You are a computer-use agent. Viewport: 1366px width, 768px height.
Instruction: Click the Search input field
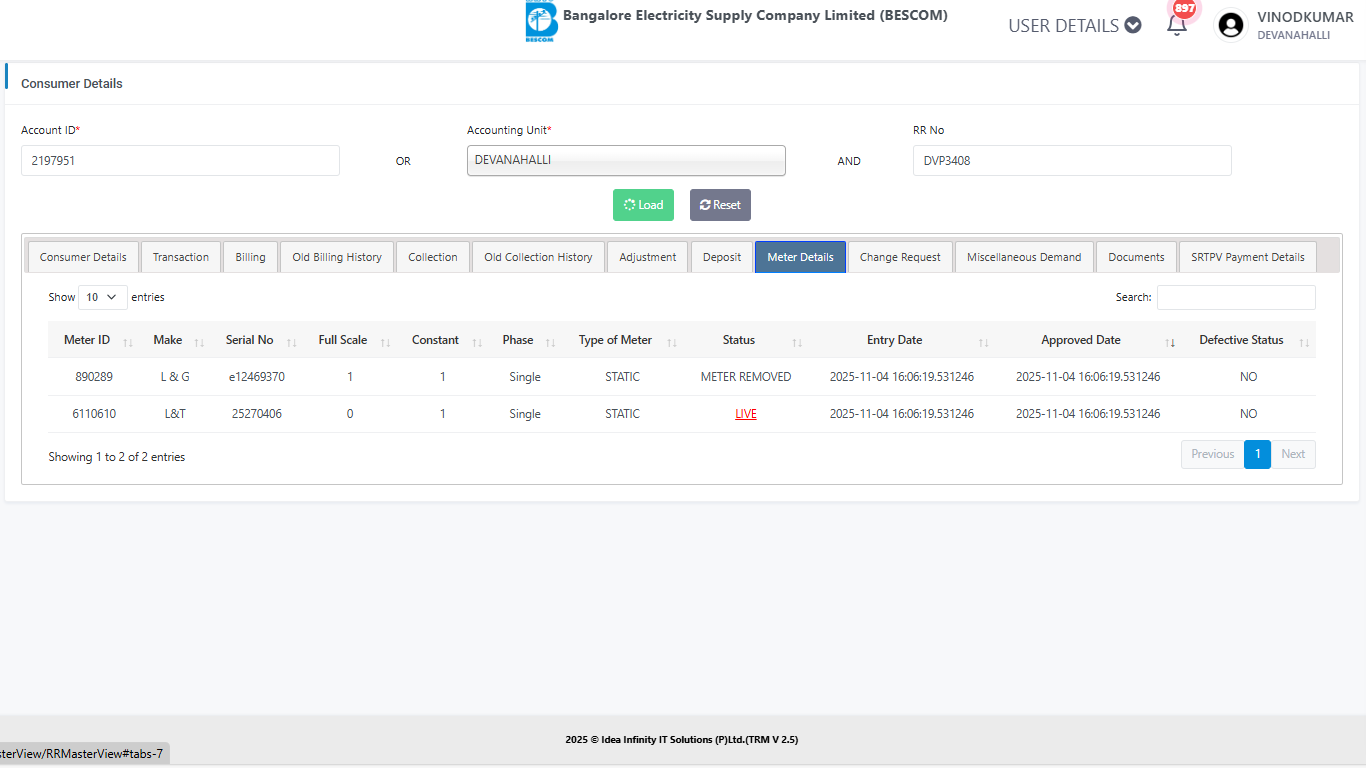tap(1236, 297)
